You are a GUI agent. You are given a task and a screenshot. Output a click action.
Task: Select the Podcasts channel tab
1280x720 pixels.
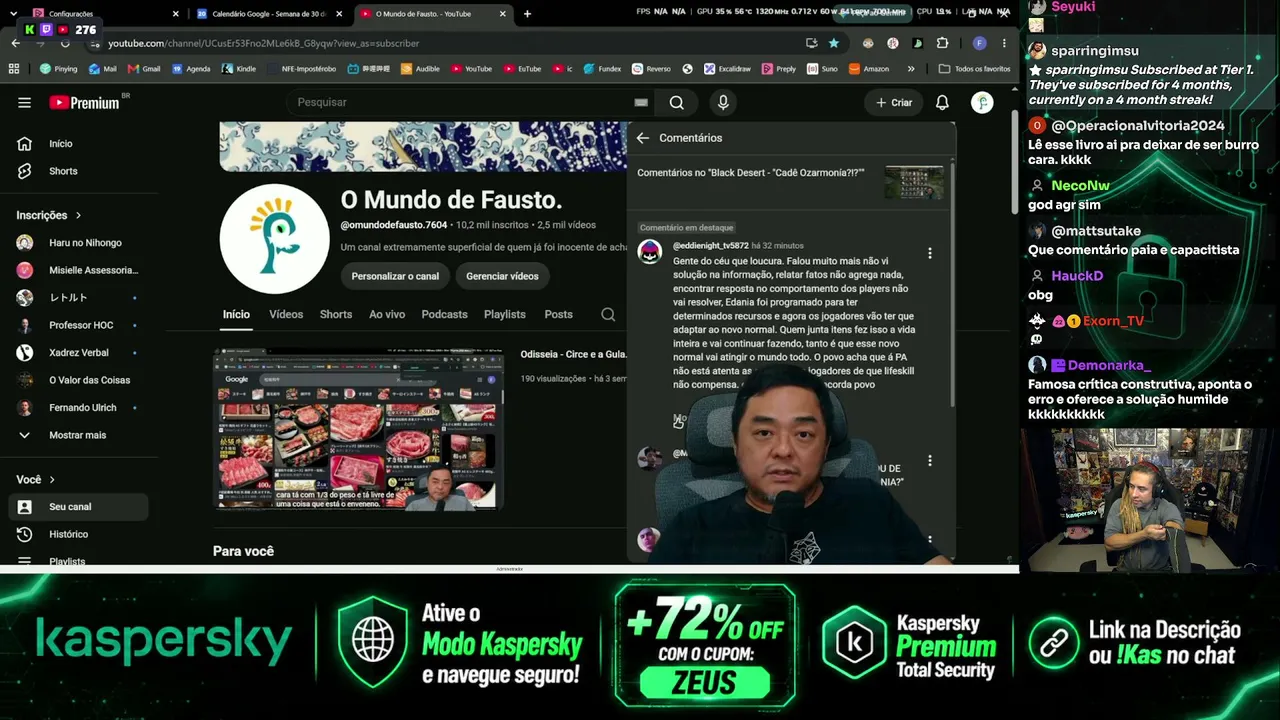pos(444,314)
